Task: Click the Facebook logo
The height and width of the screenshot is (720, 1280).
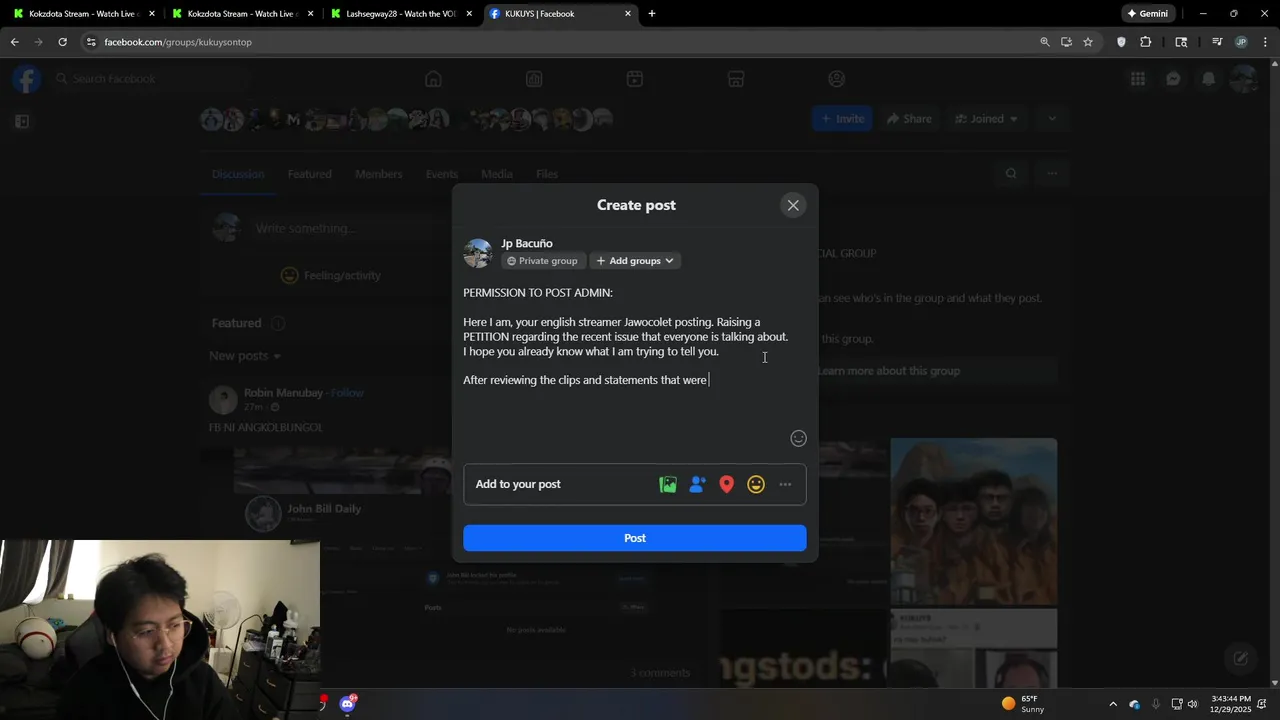Action: (x=26, y=79)
